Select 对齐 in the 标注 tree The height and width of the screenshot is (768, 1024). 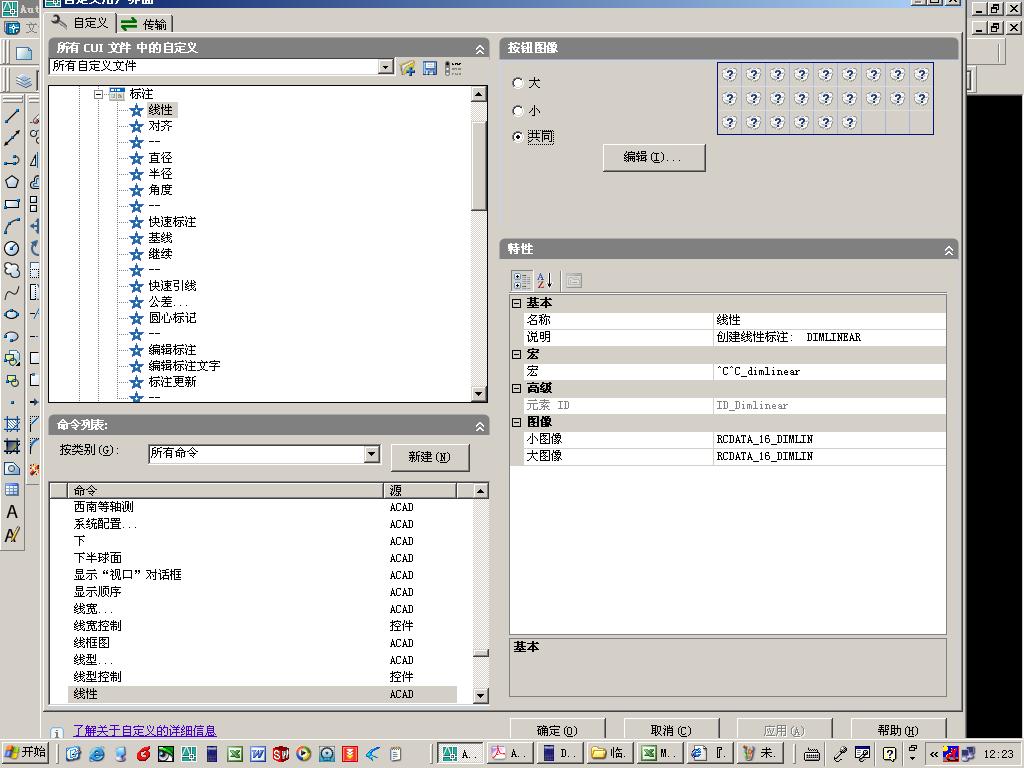click(x=160, y=125)
